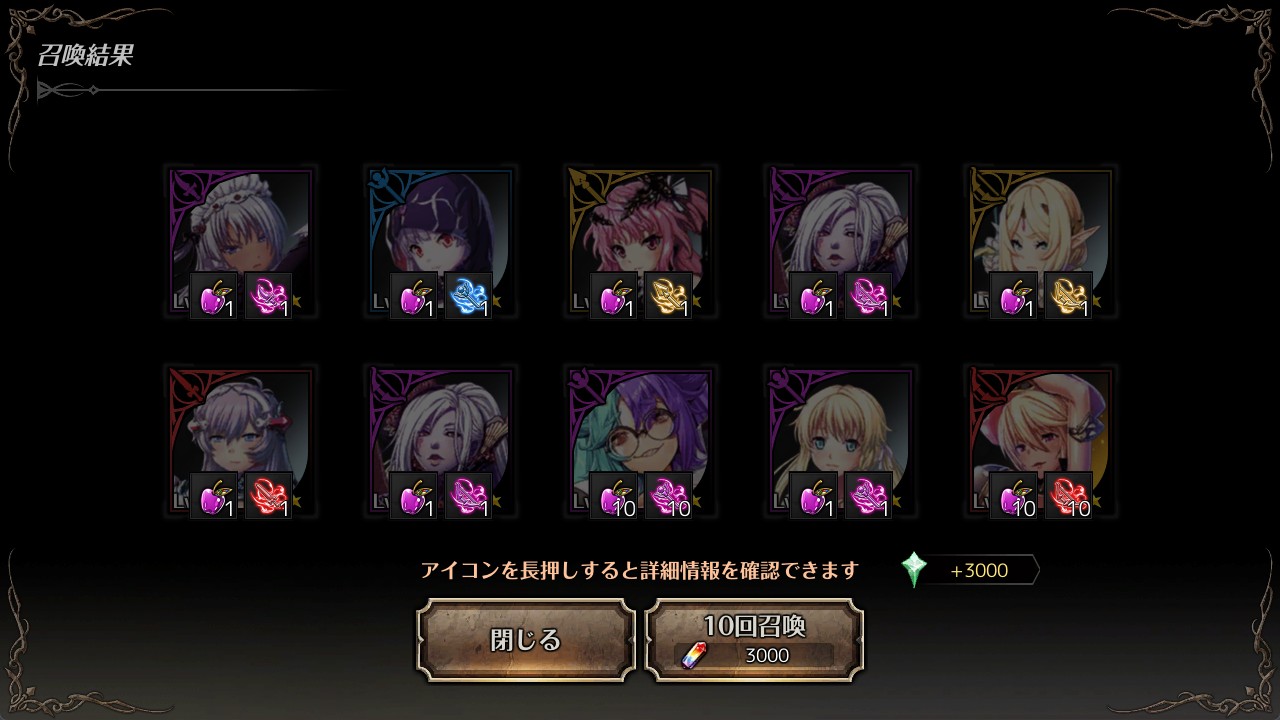Click the 召喚結果 header title

85,55
